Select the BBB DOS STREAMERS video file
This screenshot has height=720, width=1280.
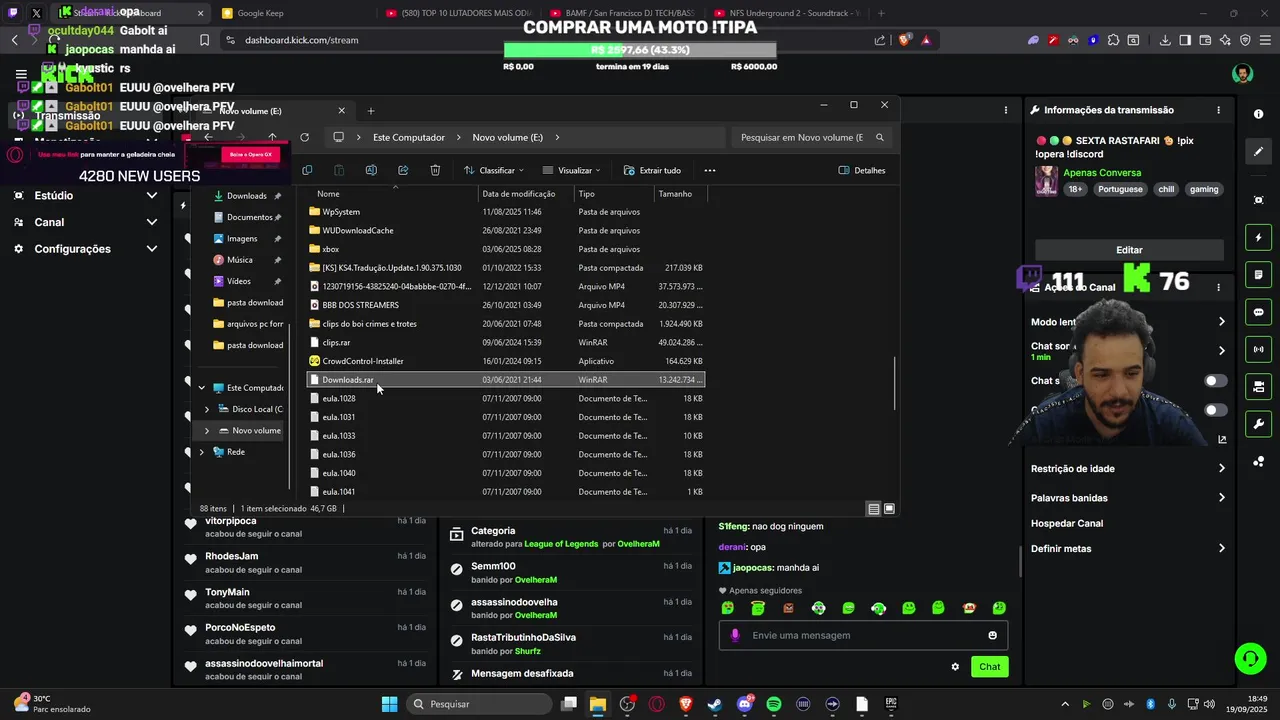[505, 305]
